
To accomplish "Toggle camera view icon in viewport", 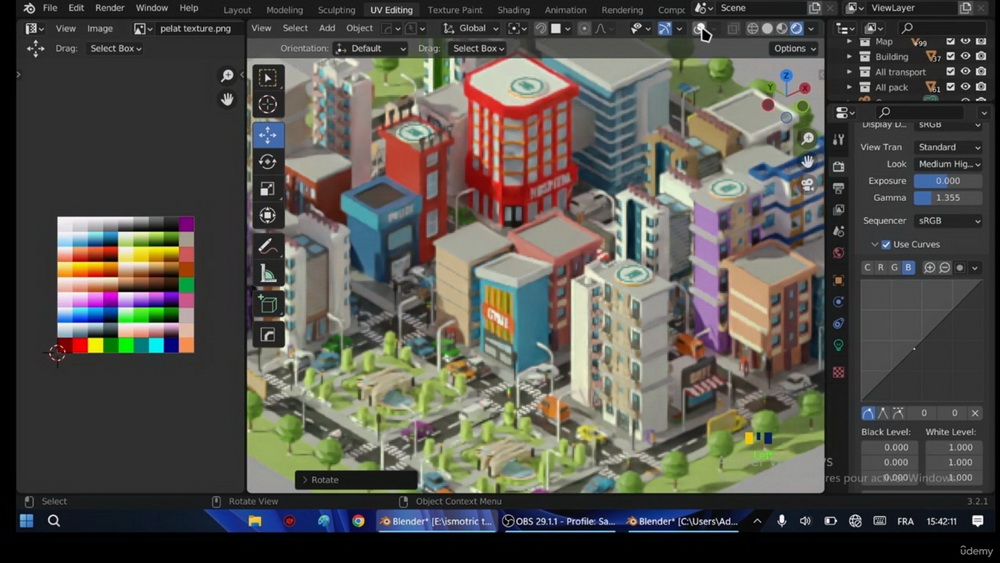I will click(808, 185).
